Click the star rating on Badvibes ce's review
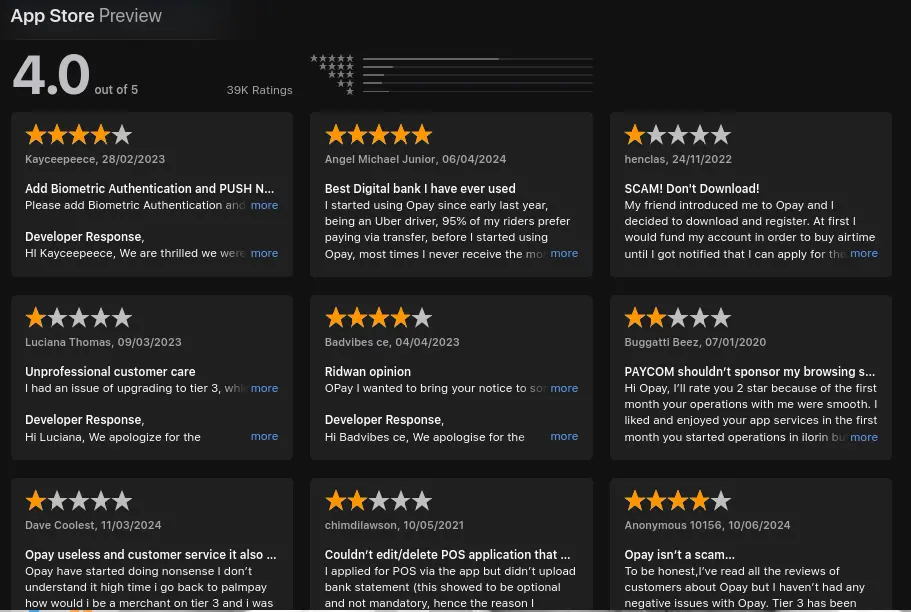Viewport: 911px width, 612px height. [x=378, y=318]
